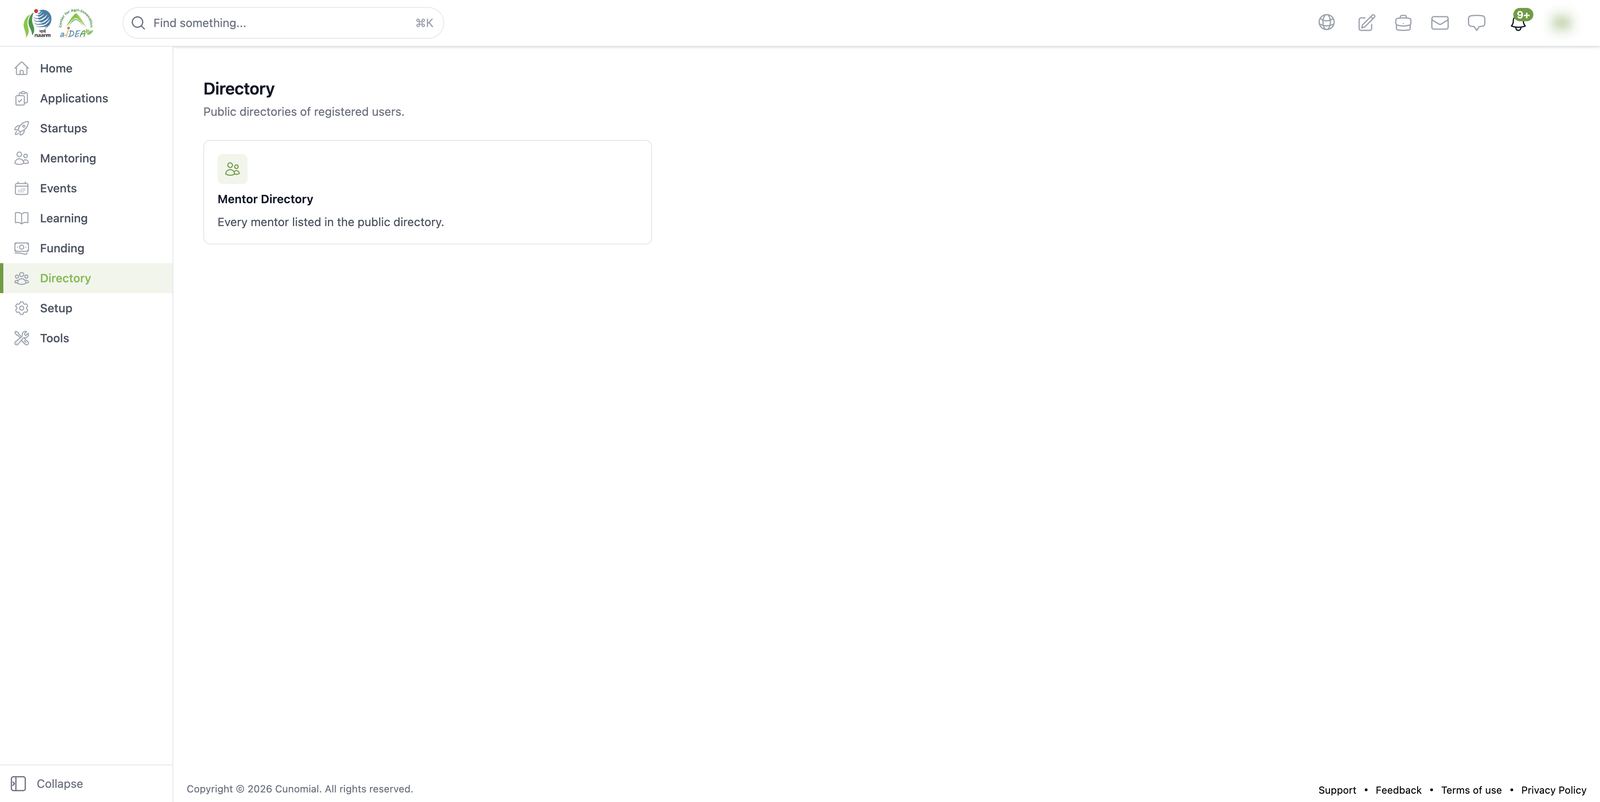The image size is (1600, 802).
Task: Click the edit pencil icon in header
Action: coord(1366,22)
